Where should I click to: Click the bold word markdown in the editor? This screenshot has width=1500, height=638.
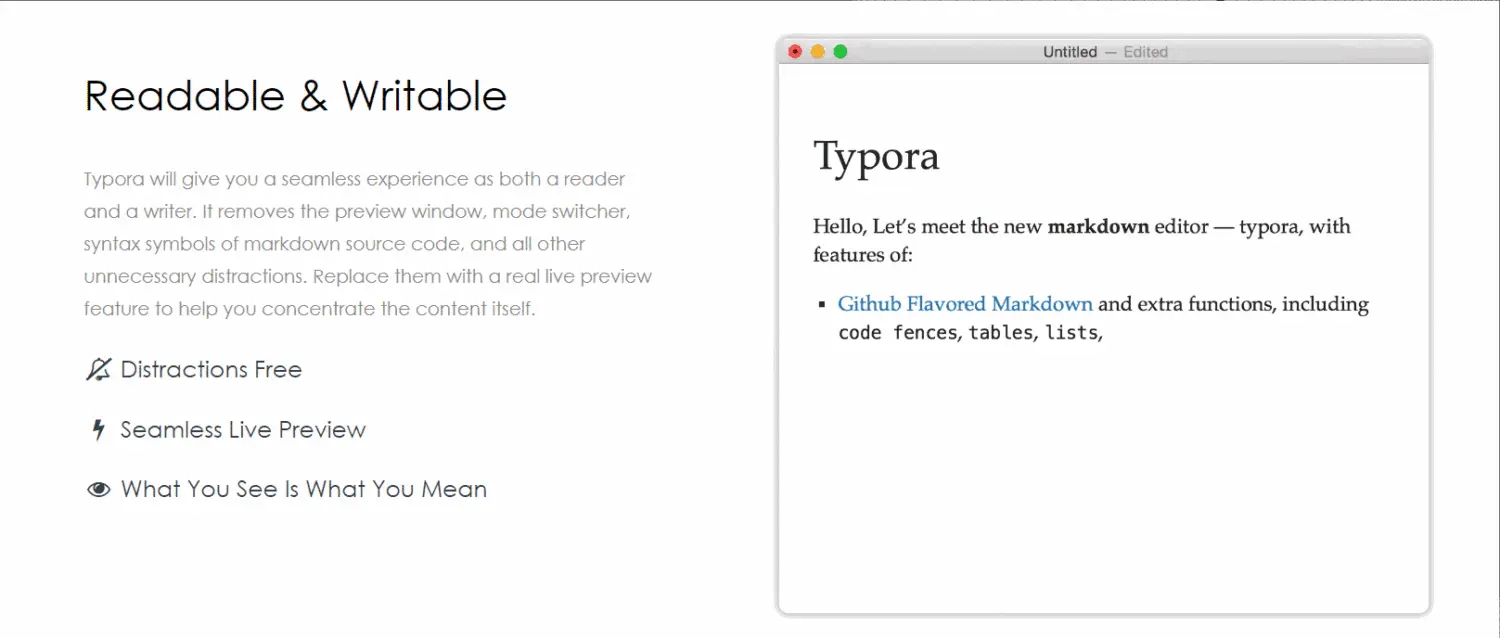[x=1098, y=226]
